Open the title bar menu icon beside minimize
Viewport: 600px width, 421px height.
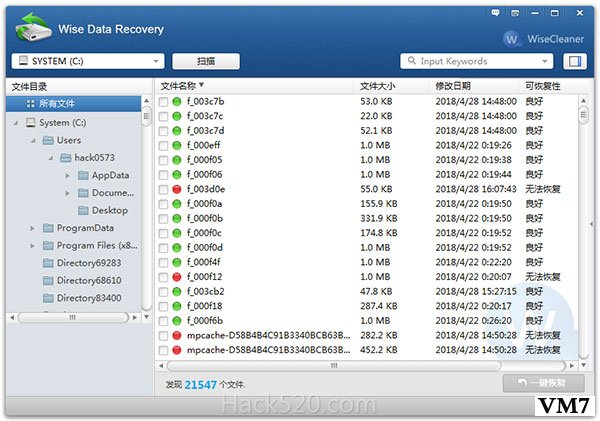(x=515, y=13)
